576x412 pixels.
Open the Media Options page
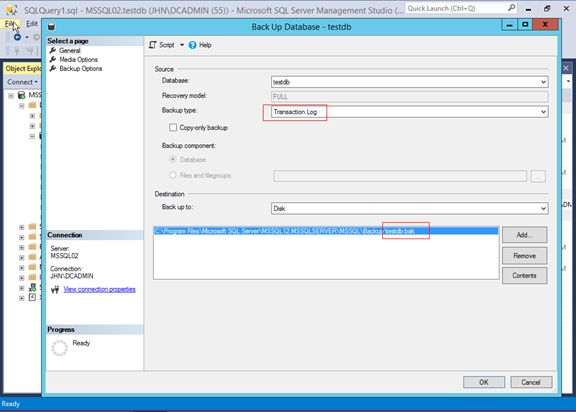(x=79, y=59)
